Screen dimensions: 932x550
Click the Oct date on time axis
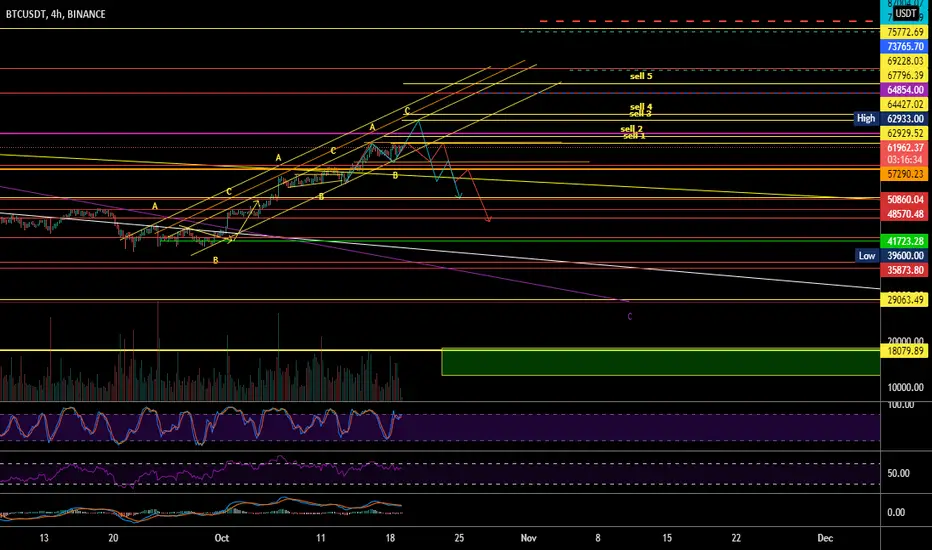(222, 538)
